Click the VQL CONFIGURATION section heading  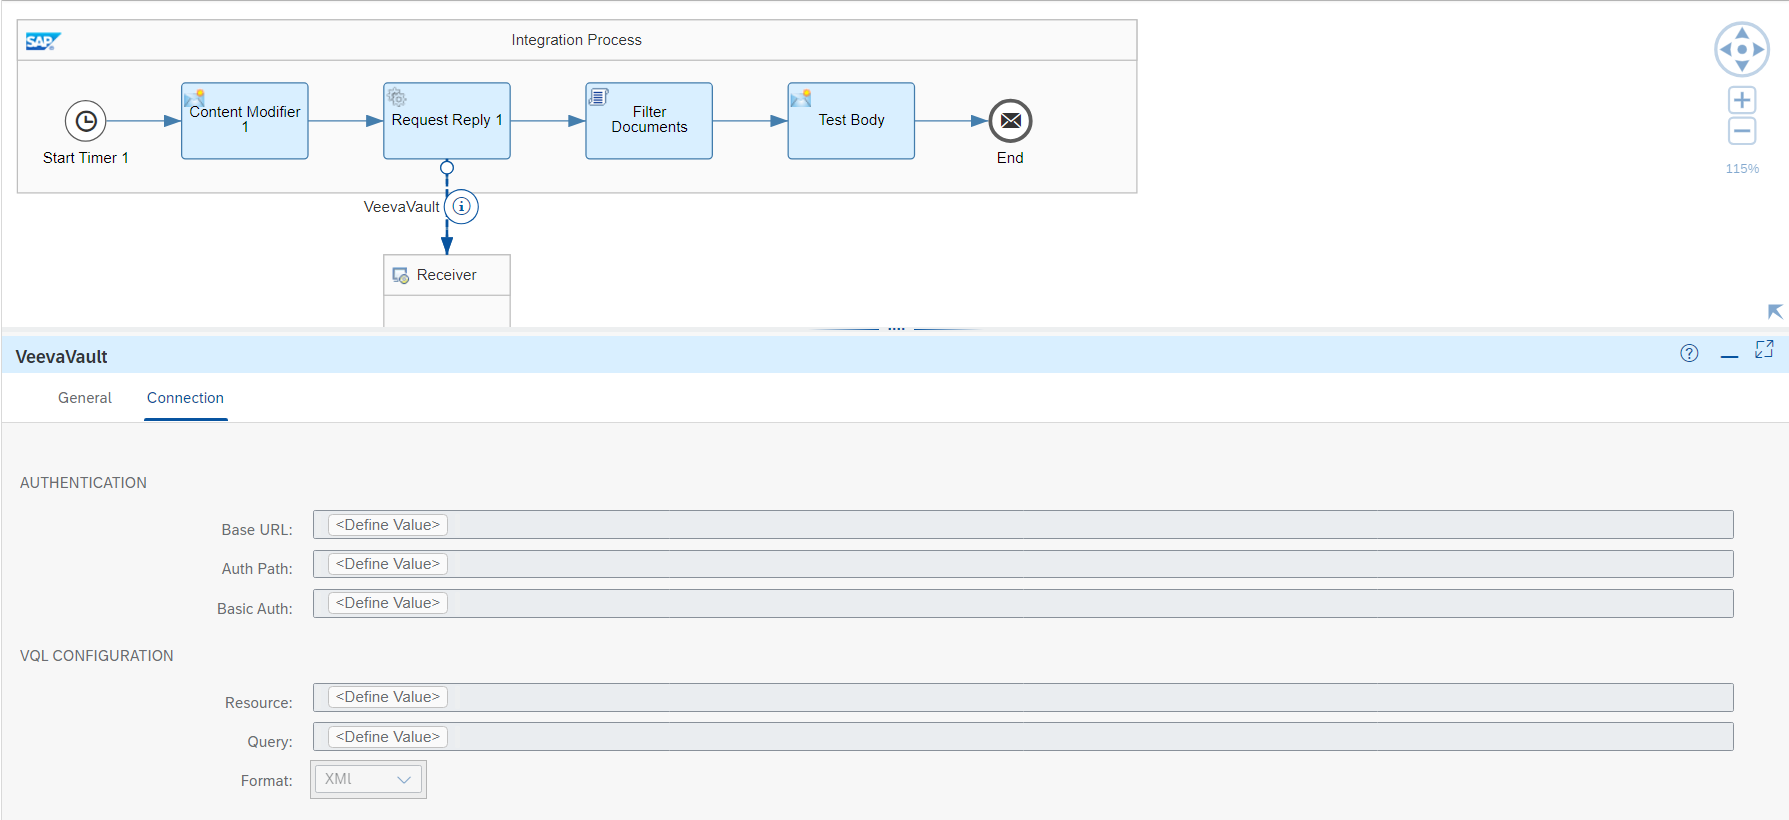click(96, 656)
